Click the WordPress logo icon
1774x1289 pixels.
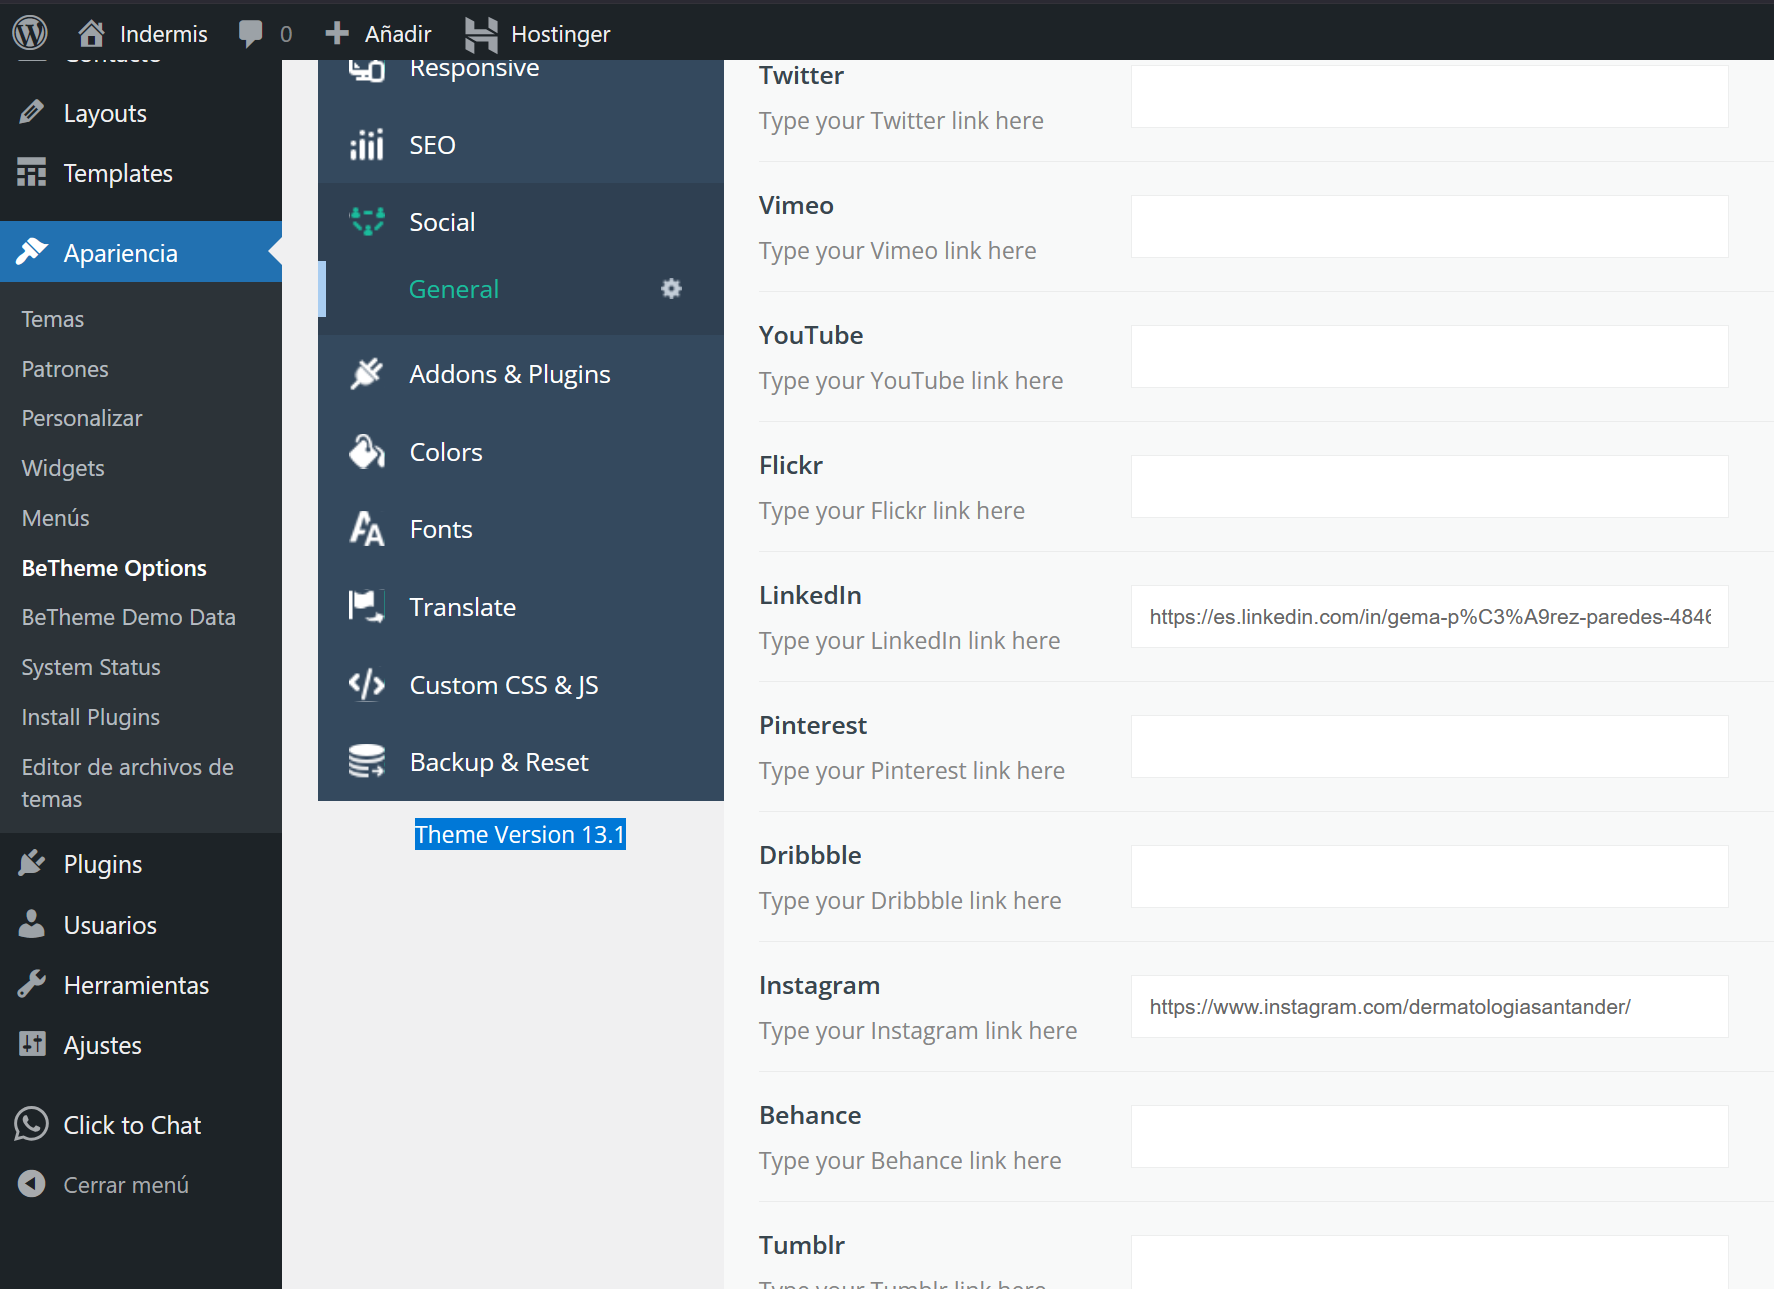pos(30,33)
